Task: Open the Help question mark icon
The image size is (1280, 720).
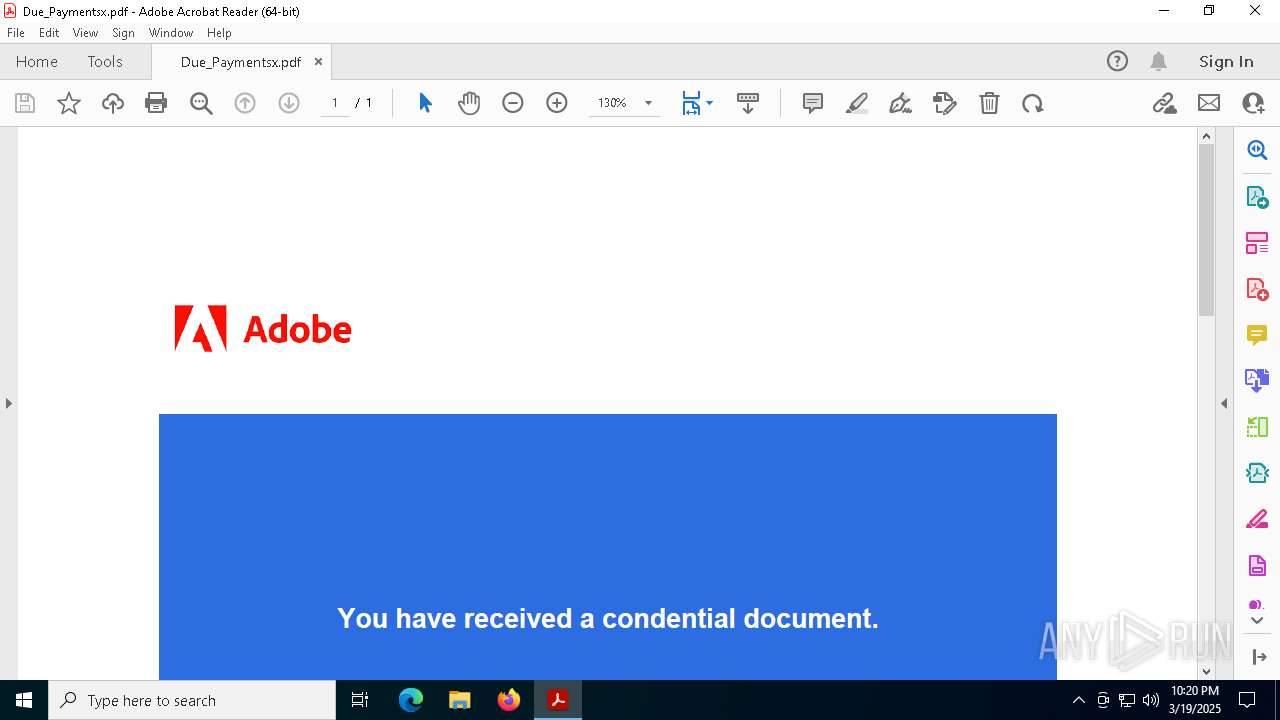Action: (1117, 61)
